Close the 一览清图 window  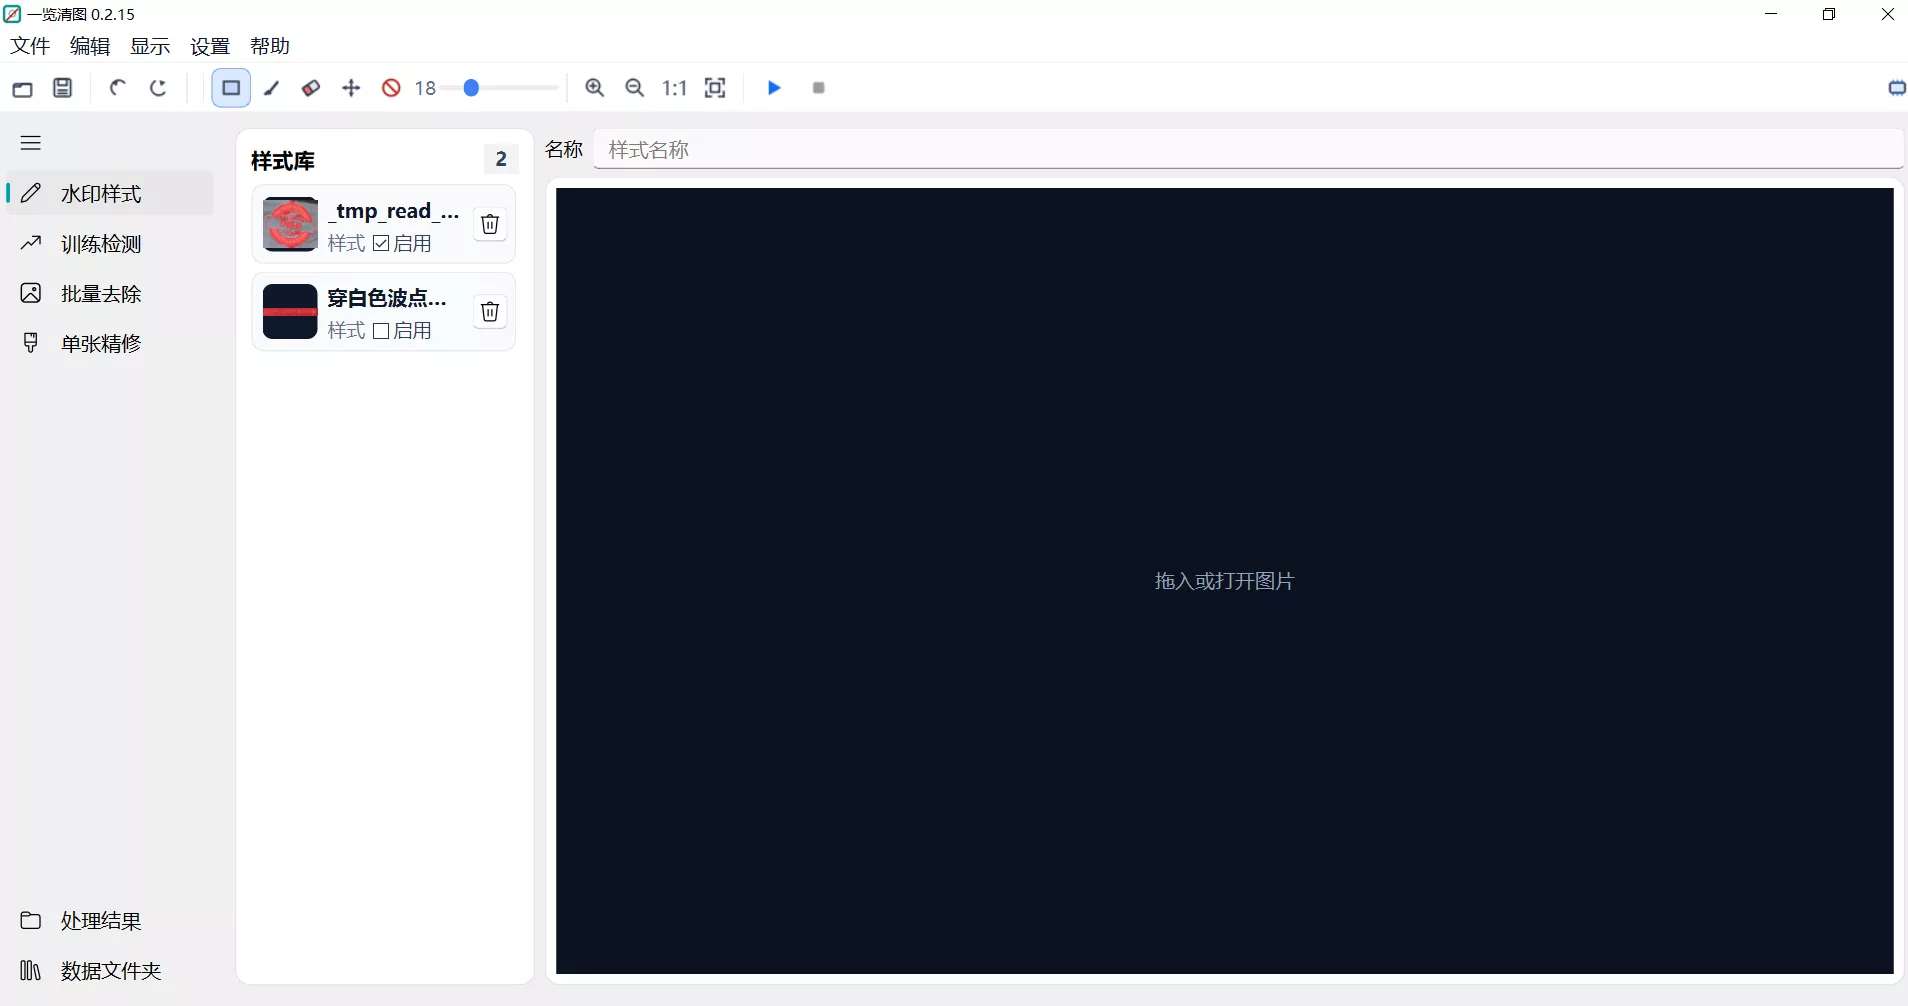(x=1887, y=14)
